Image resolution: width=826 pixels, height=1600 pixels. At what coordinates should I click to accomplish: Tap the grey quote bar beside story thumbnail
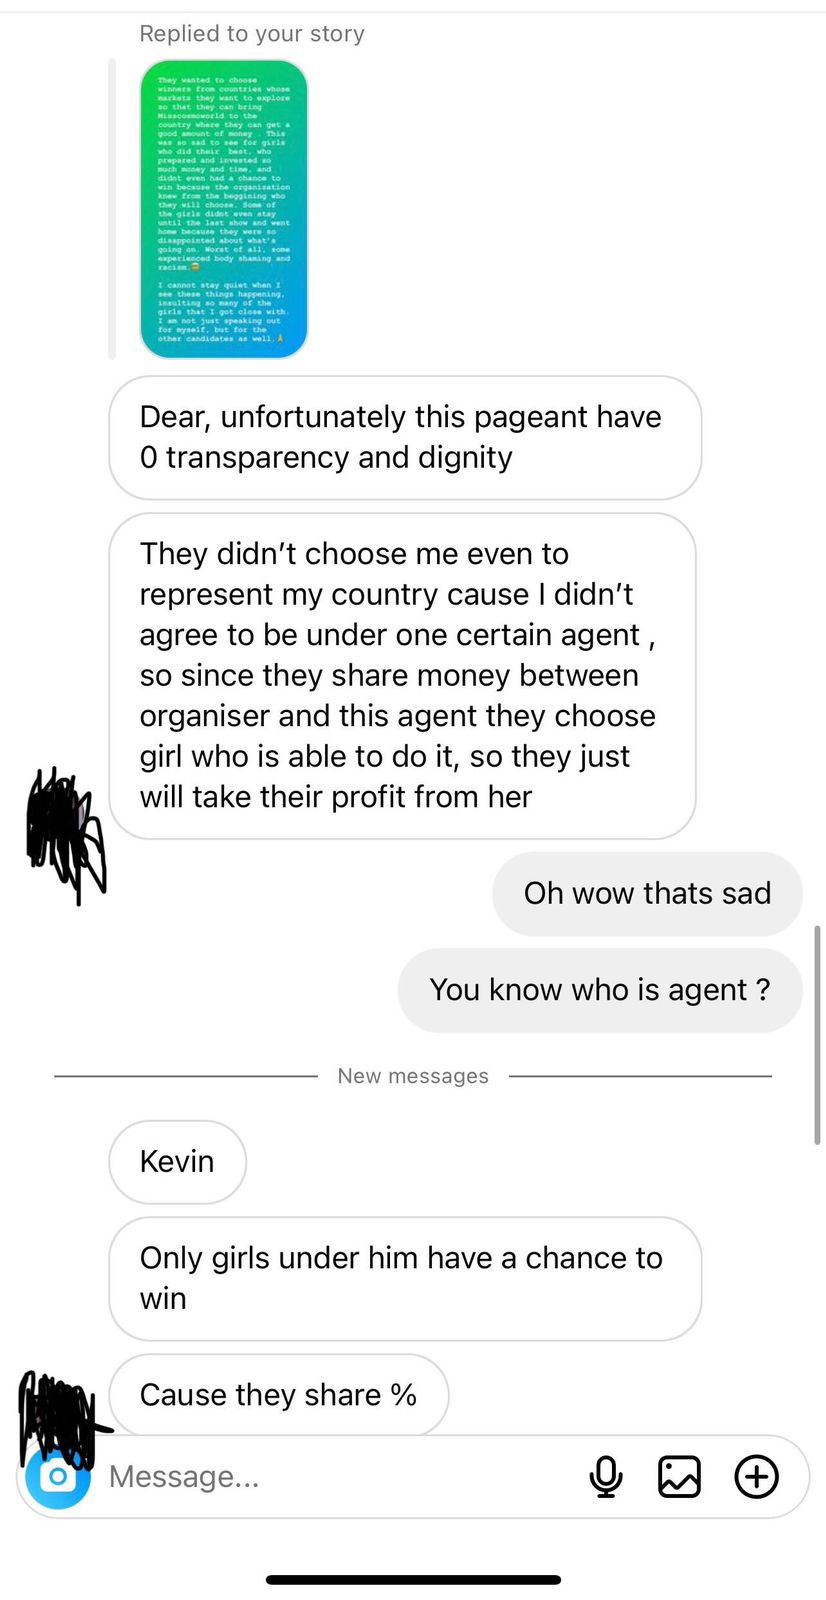tap(112, 209)
